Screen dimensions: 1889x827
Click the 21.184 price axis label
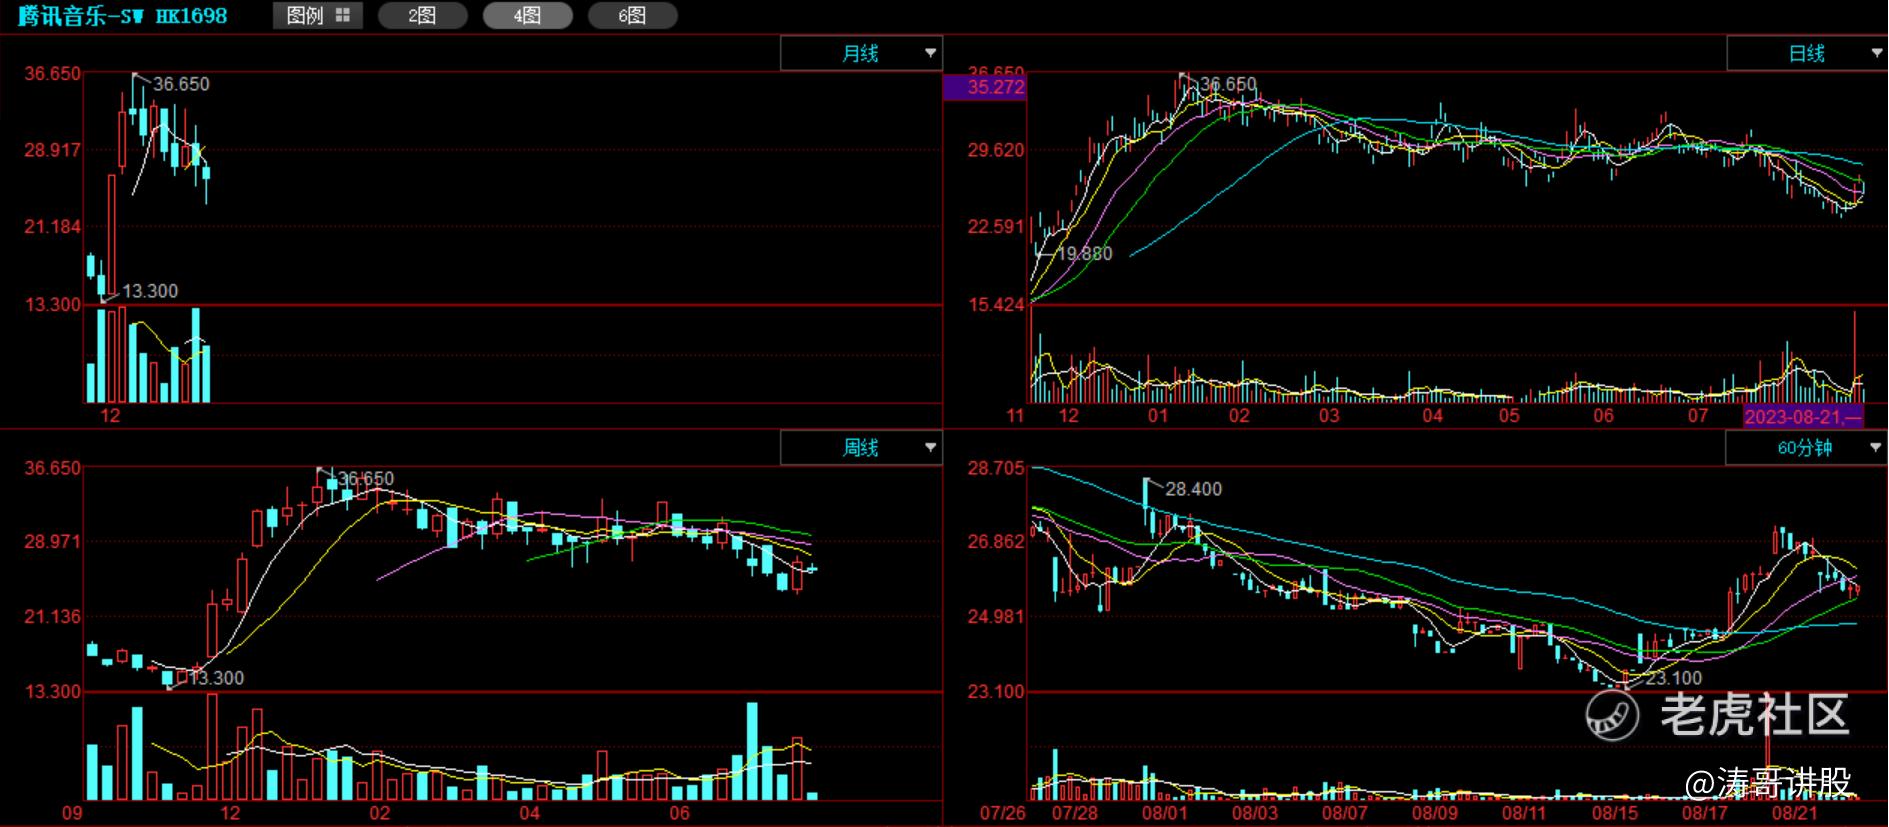click(53, 227)
